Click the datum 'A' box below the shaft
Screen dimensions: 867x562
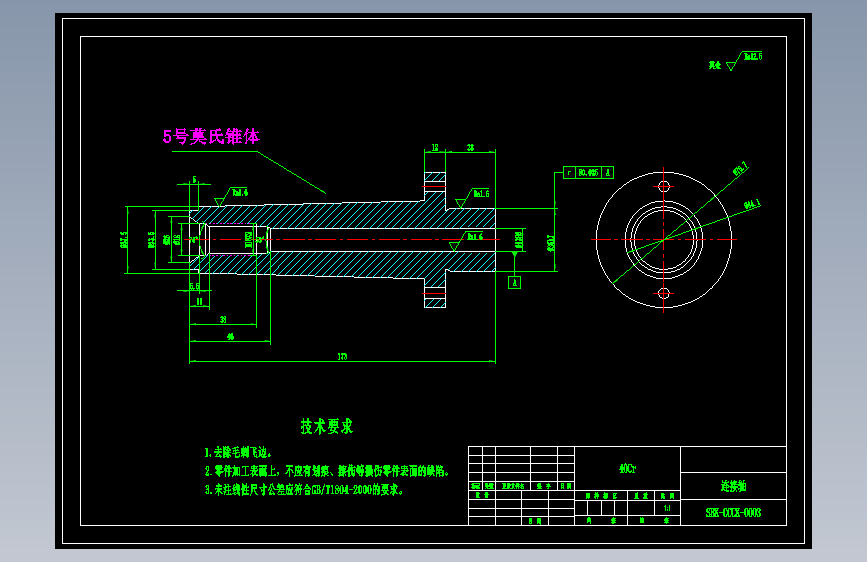[514, 283]
